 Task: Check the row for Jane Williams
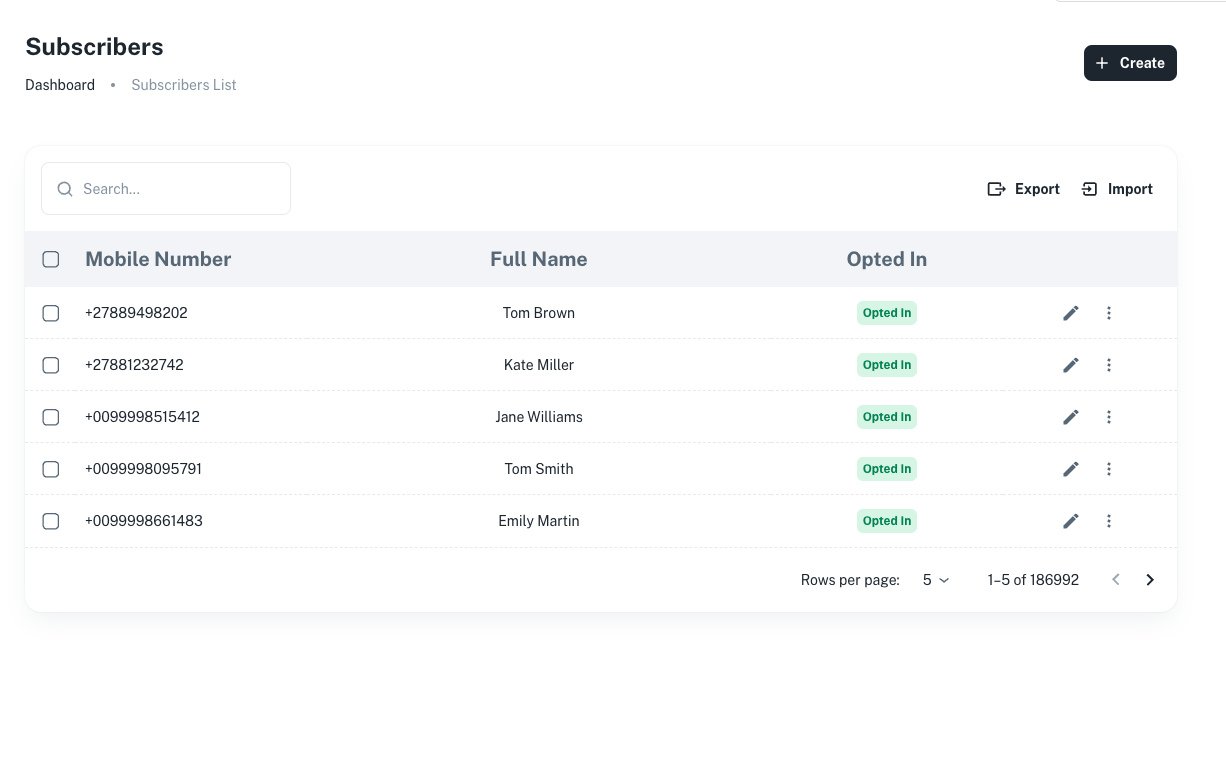[51, 417]
